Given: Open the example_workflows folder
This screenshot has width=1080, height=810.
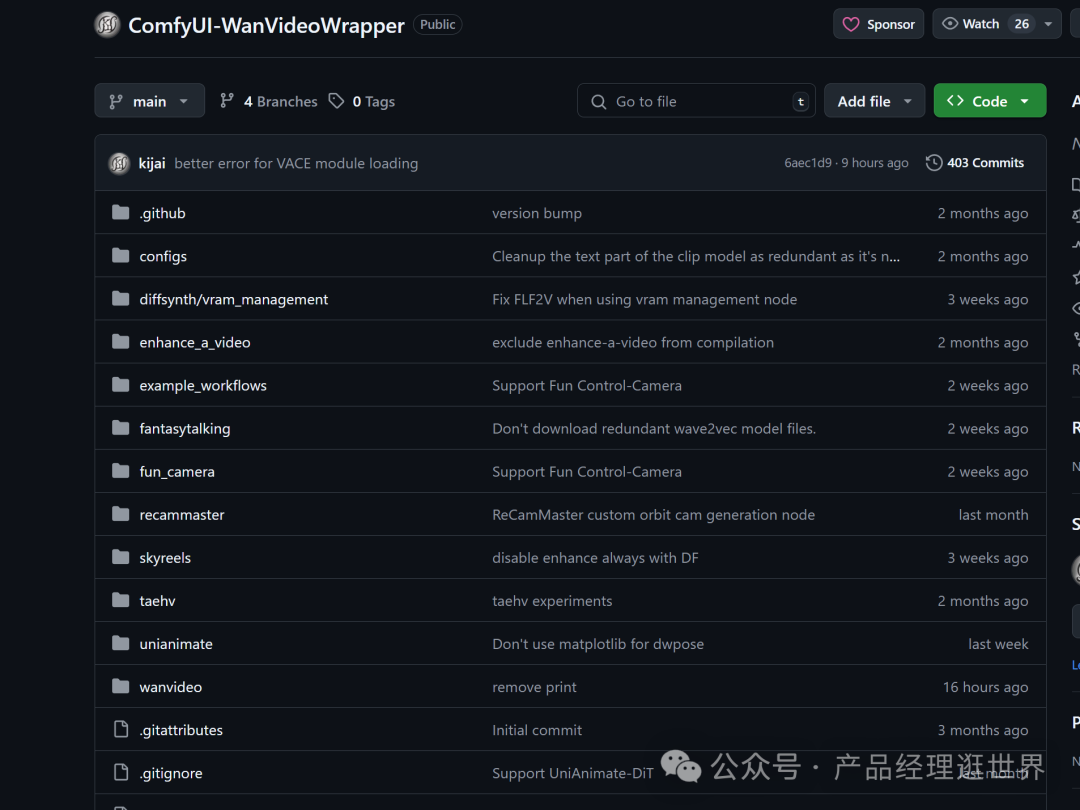Looking at the screenshot, I should tap(203, 386).
